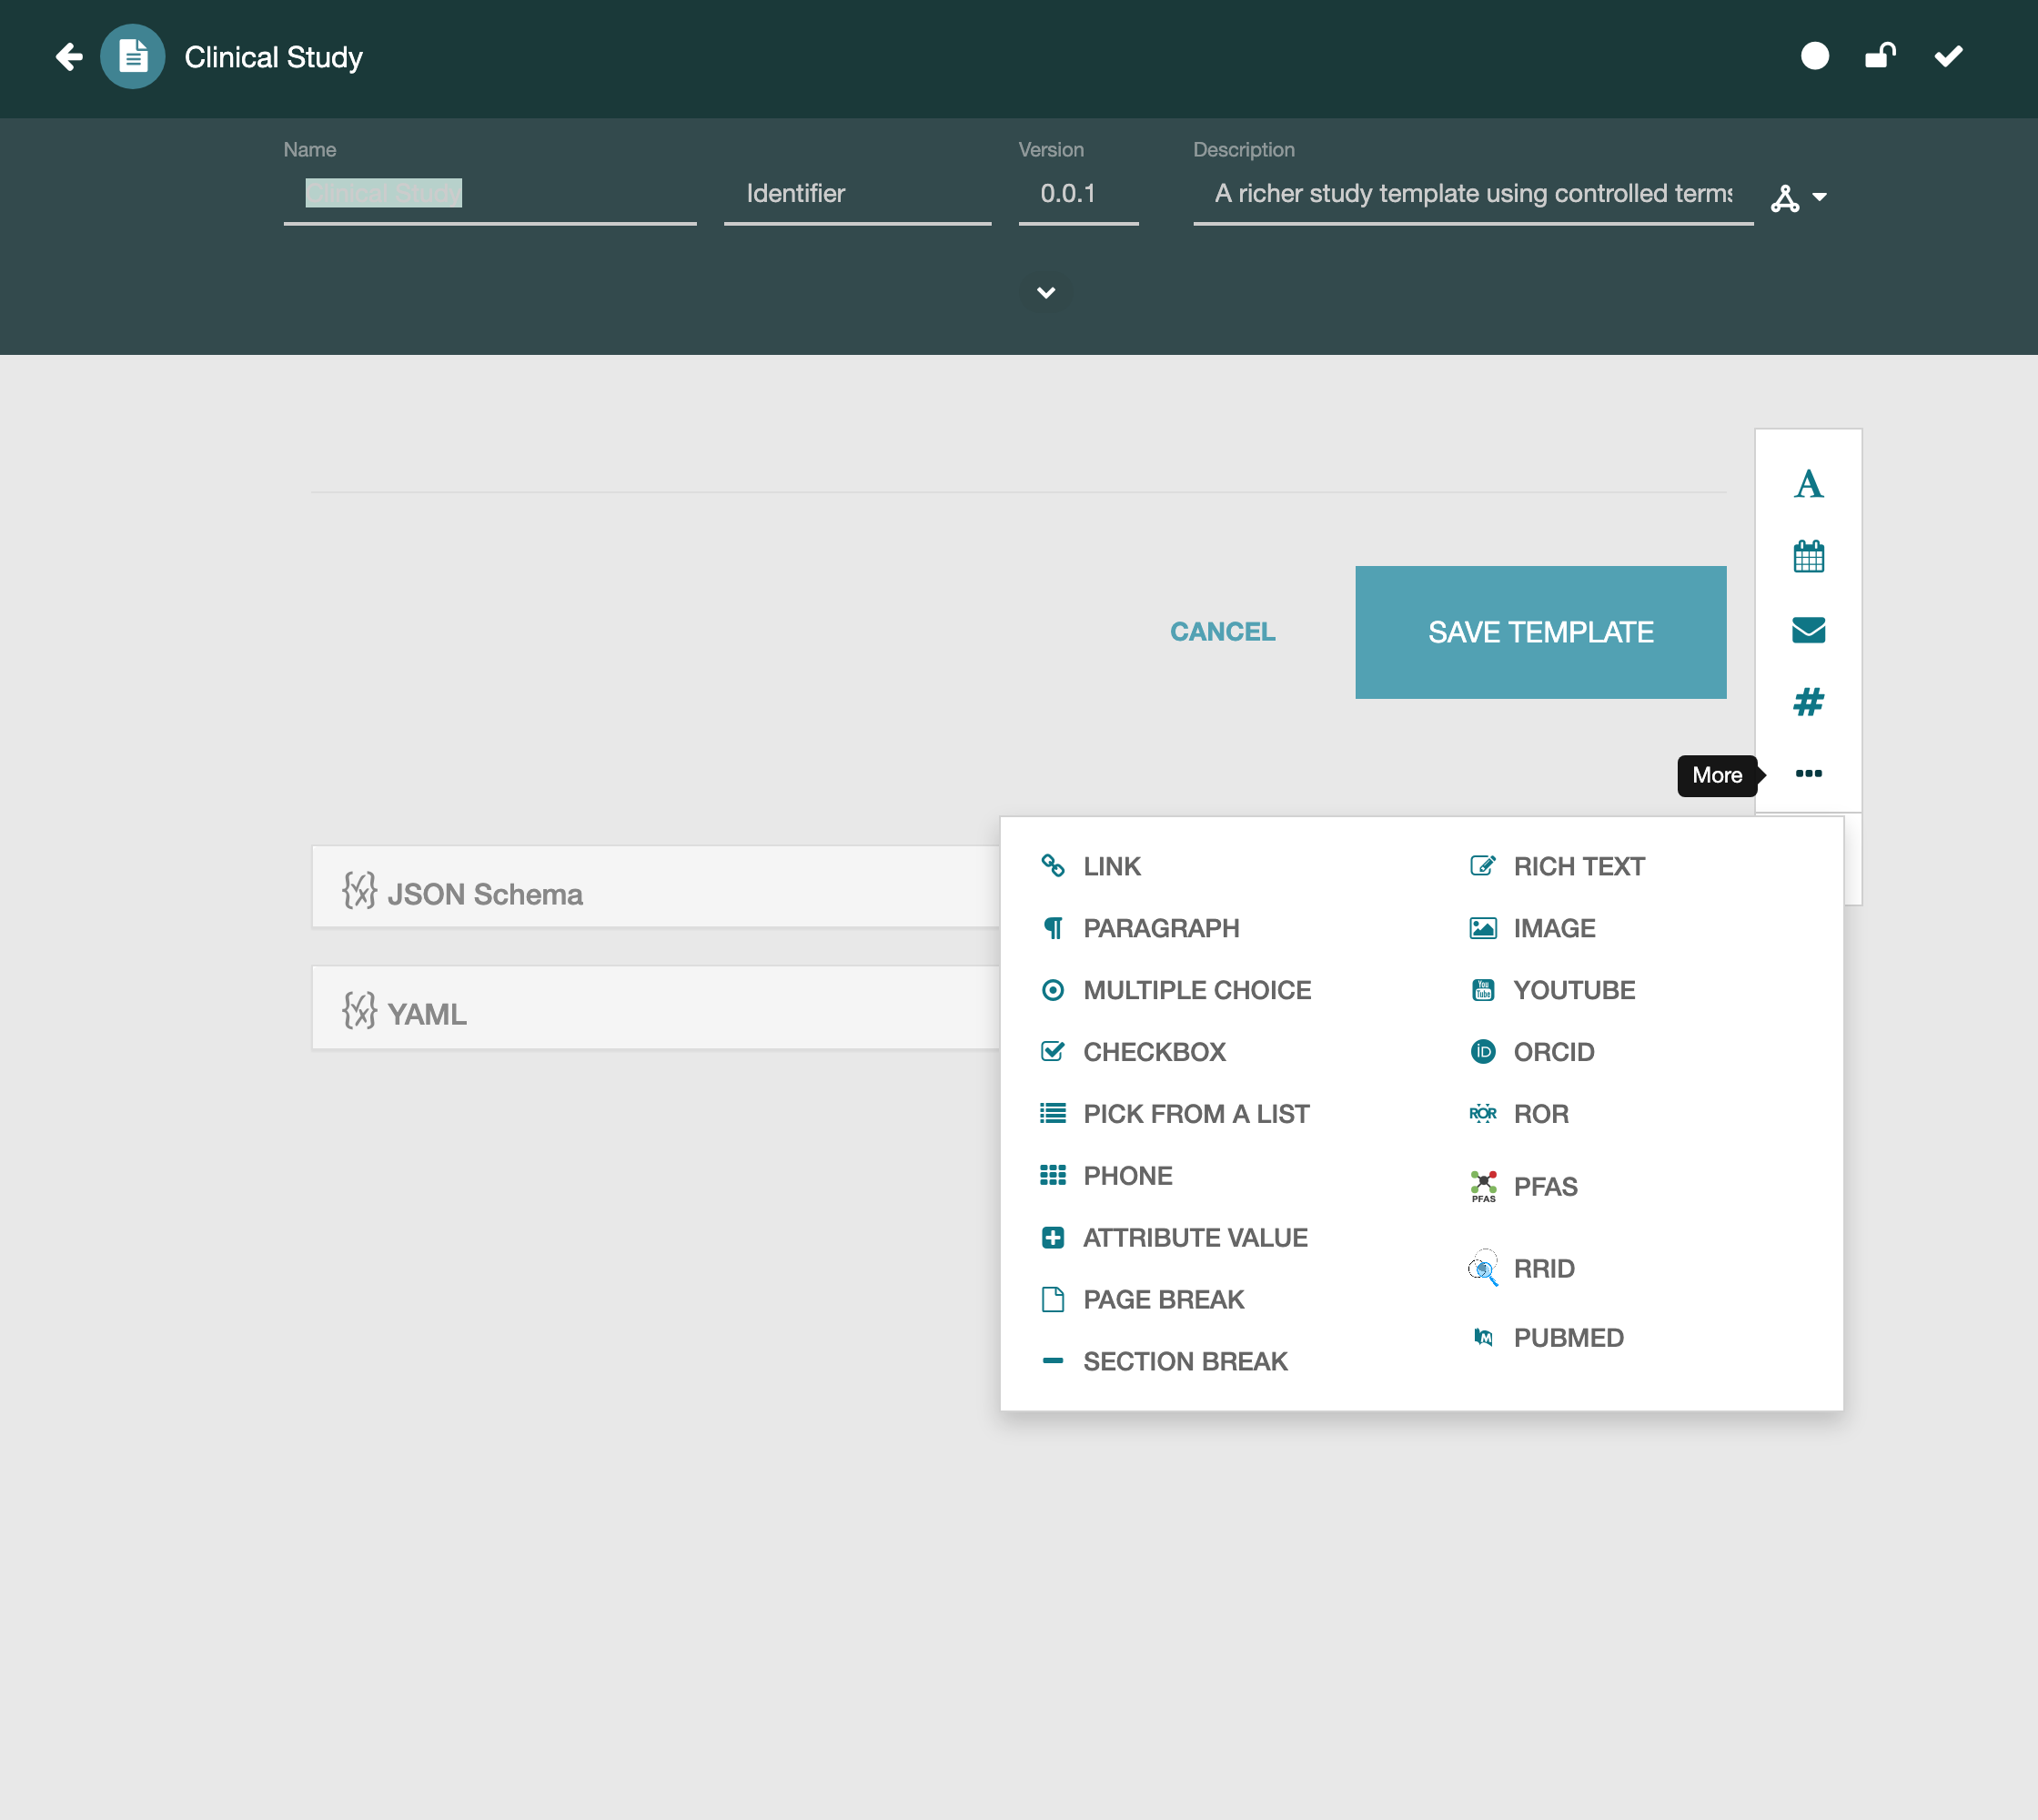Go back using the header arrow
The image size is (2038, 1820).
69,57
